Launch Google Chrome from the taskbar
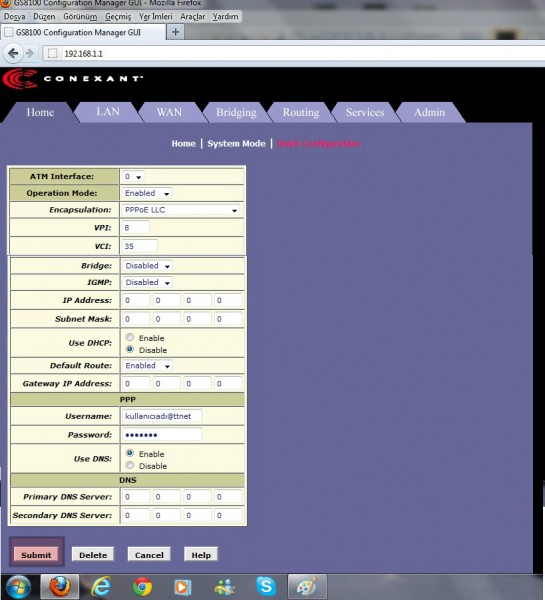Image resolution: width=545 pixels, height=600 pixels. tap(142, 587)
